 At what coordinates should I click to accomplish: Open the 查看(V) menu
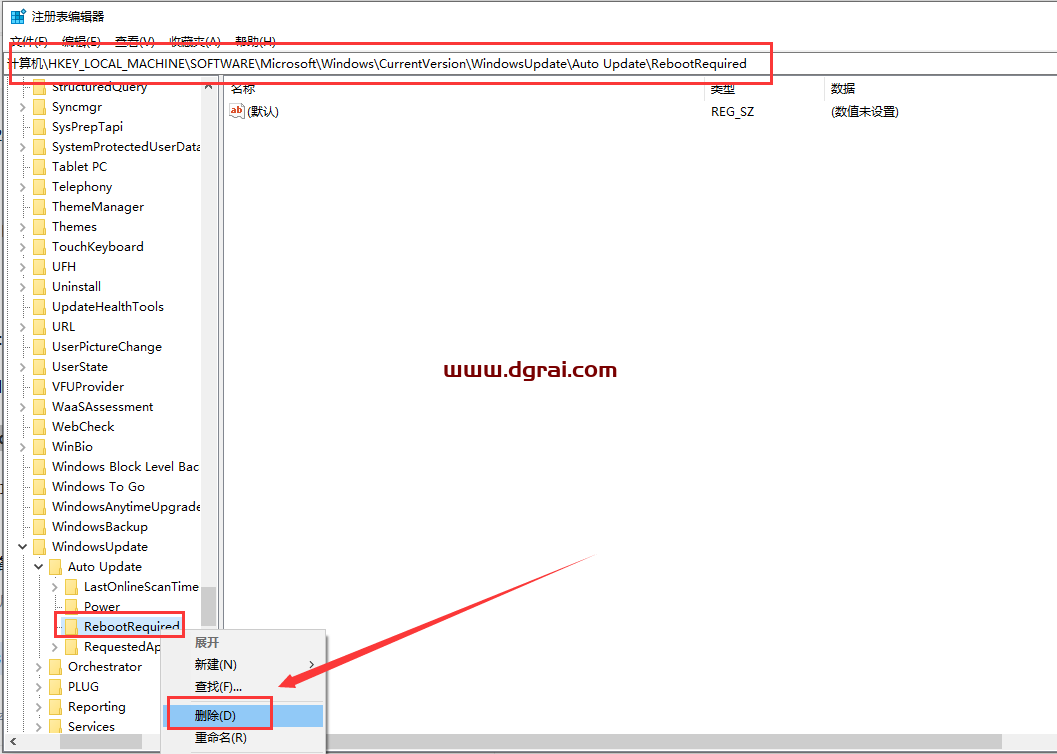(x=135, y=42)
